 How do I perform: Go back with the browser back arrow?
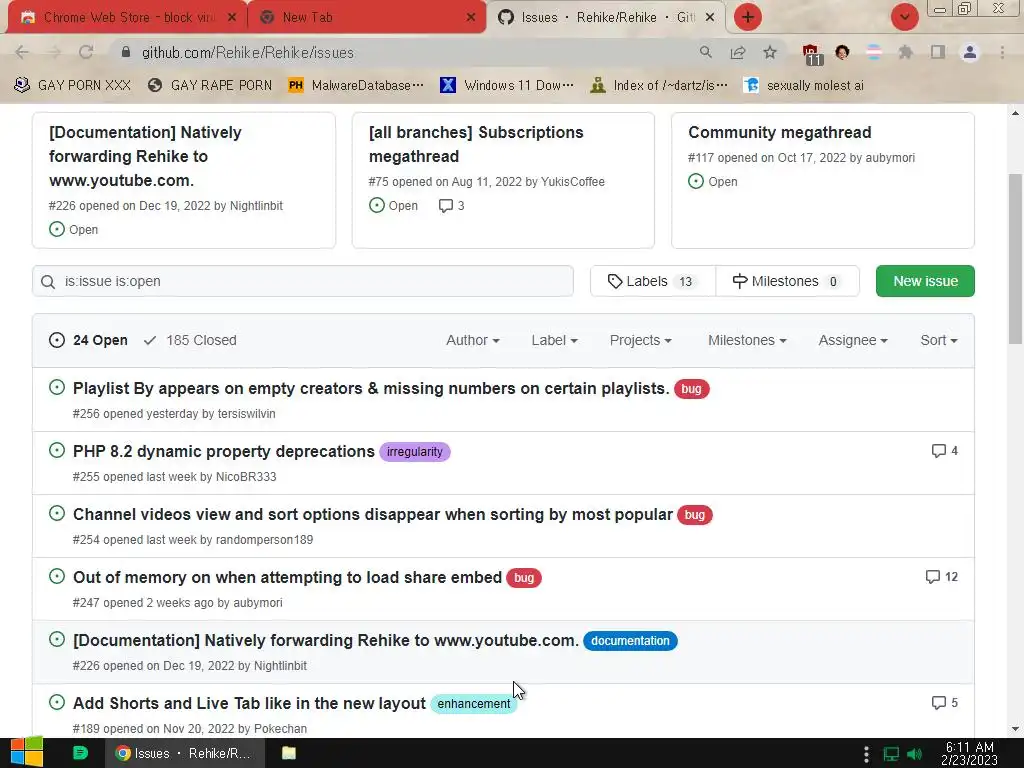point(22,52)
